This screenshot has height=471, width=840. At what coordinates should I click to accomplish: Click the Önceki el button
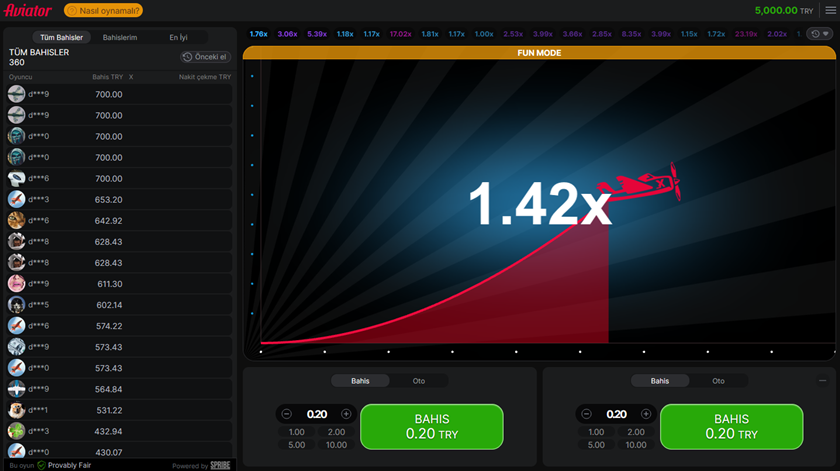pos(206,57)
